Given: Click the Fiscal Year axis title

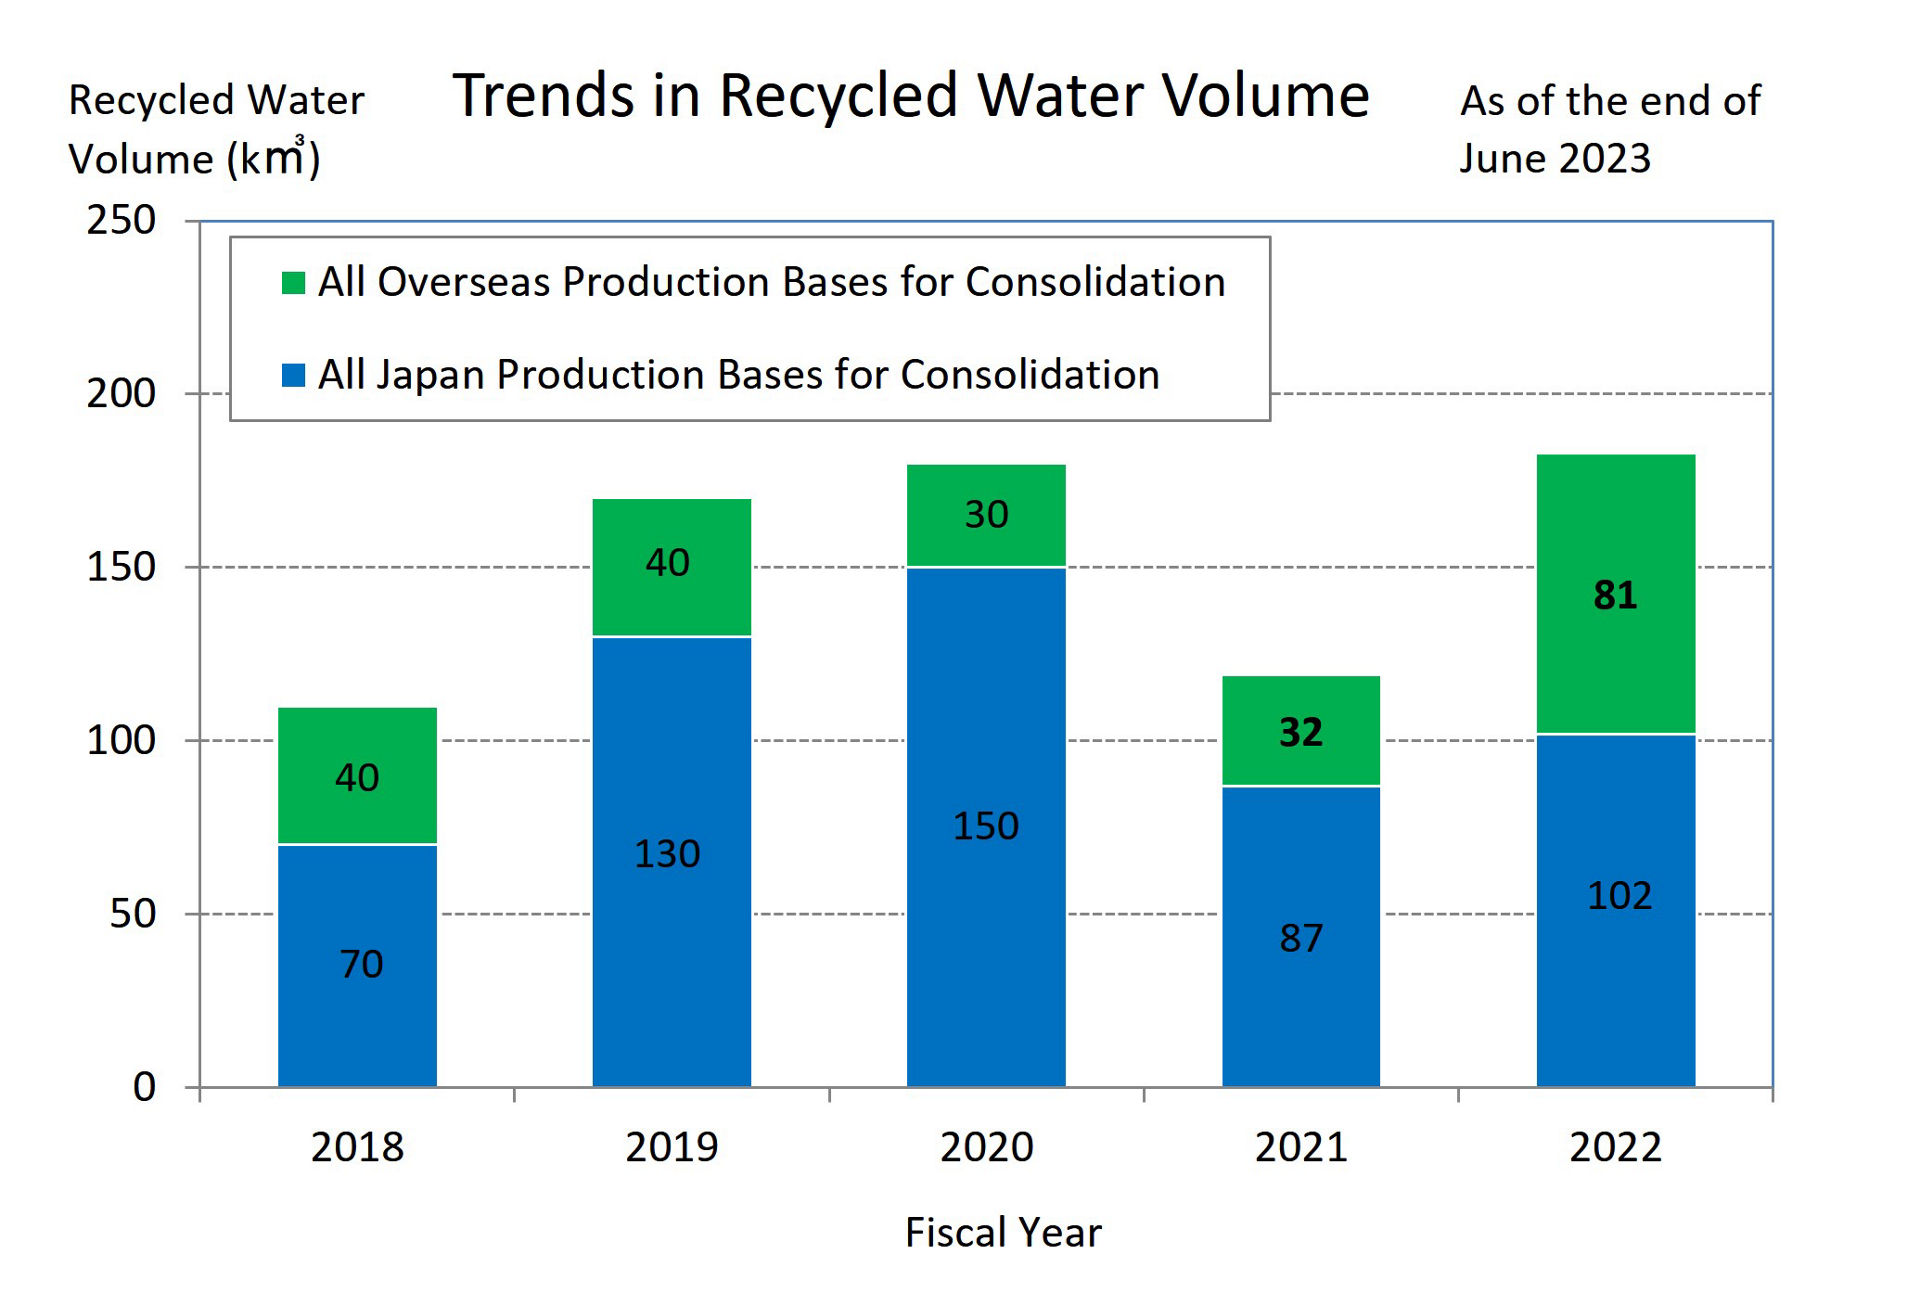Looking at the screenshot, I should point(1002,1232).
